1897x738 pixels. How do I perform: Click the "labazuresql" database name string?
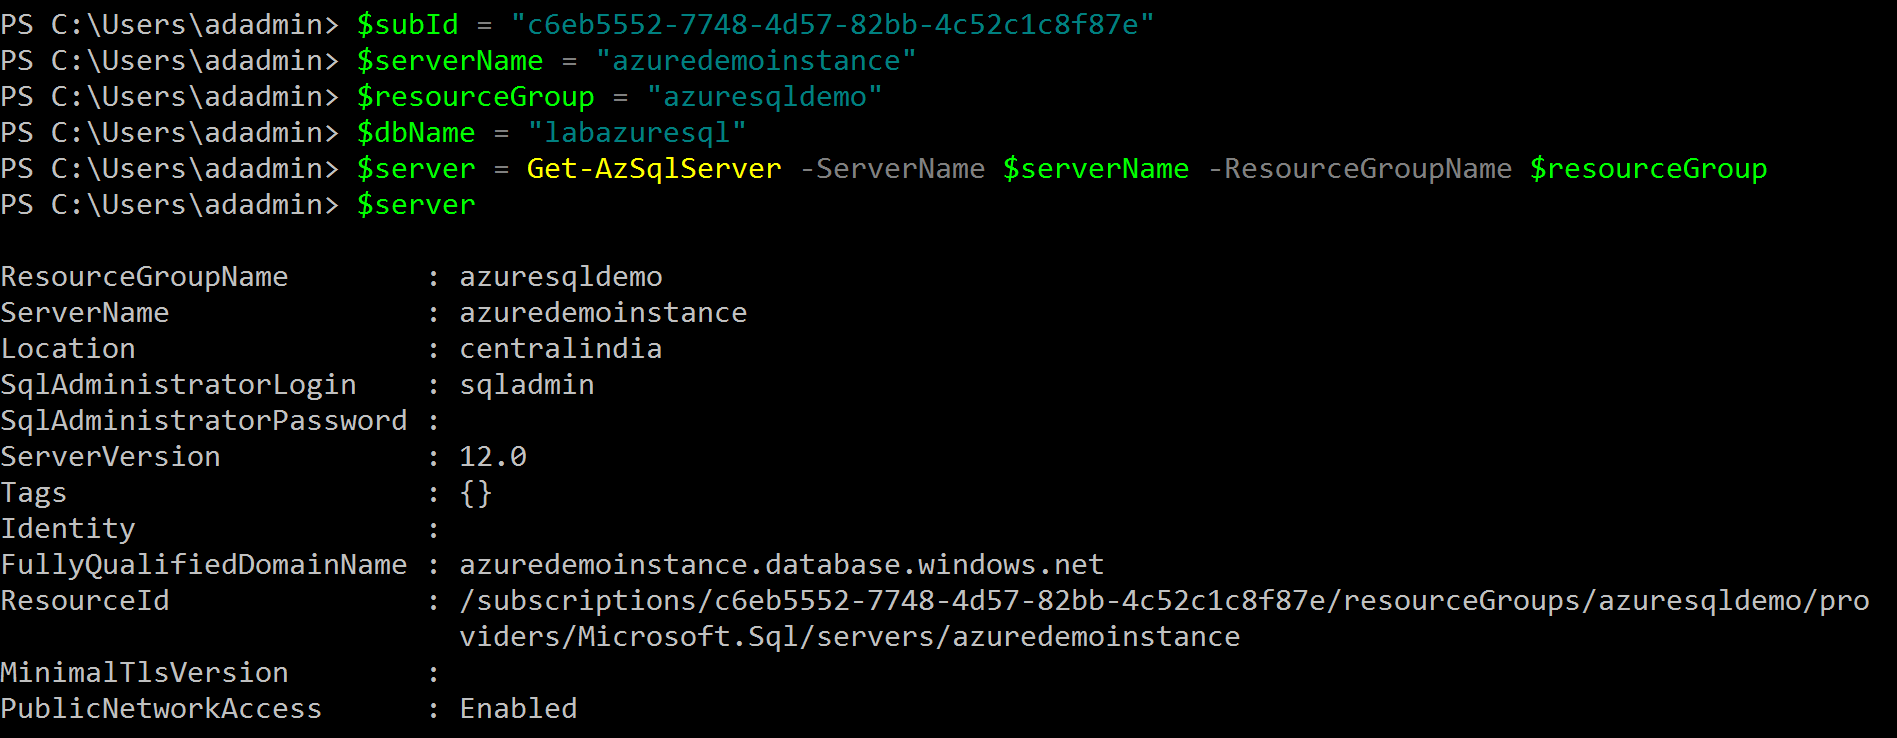click(636, 133)
